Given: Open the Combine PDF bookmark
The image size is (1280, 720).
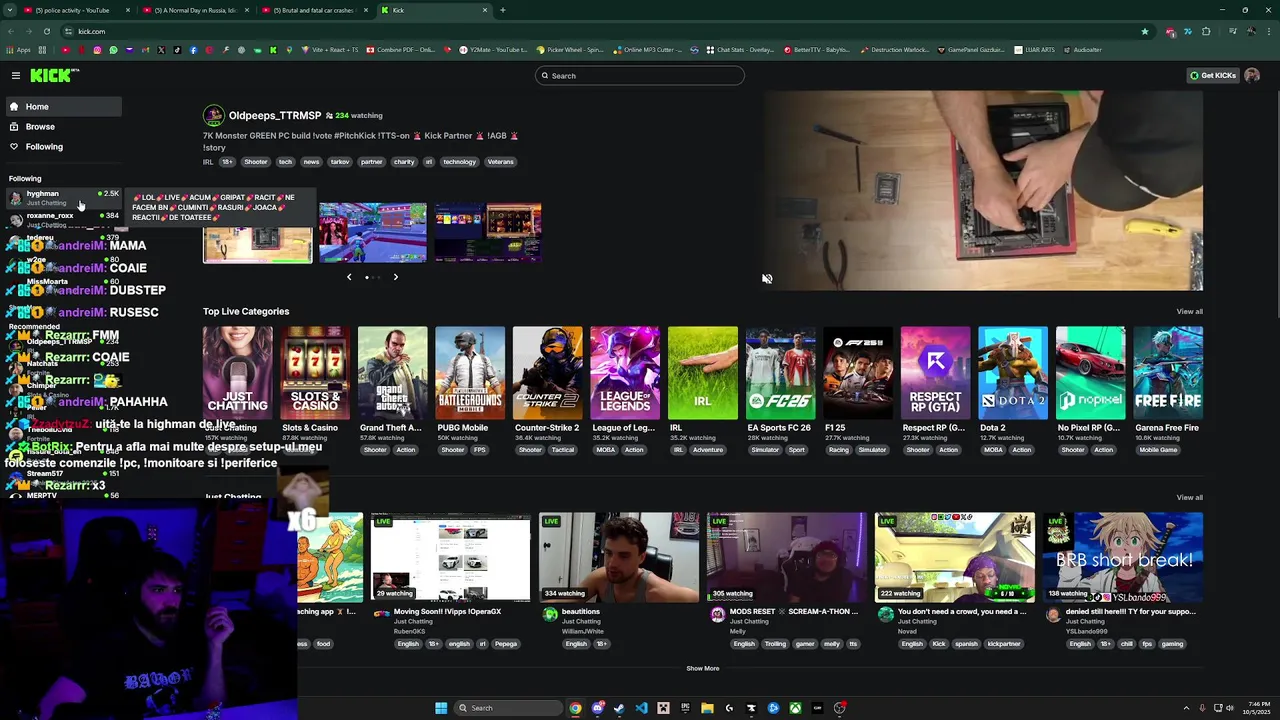Looking at the screenshot, I should coord(401,50).
